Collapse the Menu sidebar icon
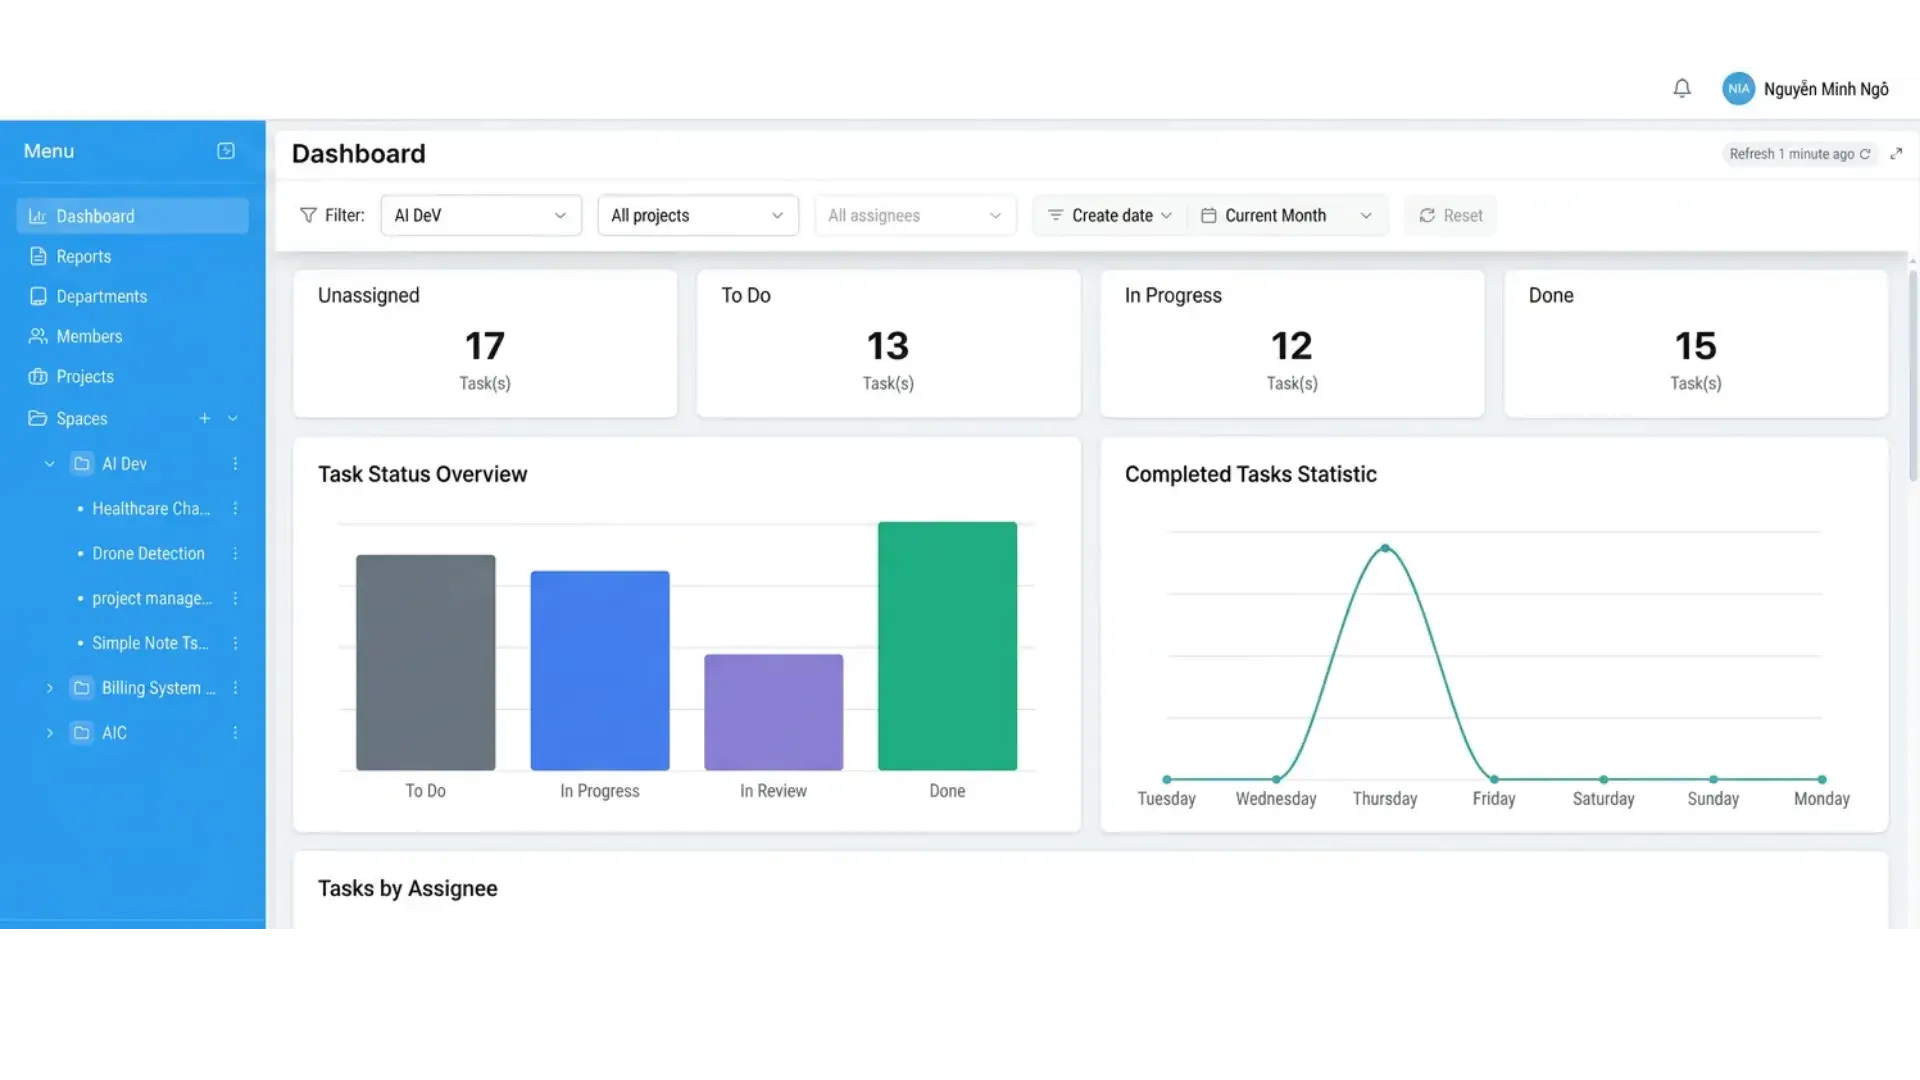 (x=226, y=151)
